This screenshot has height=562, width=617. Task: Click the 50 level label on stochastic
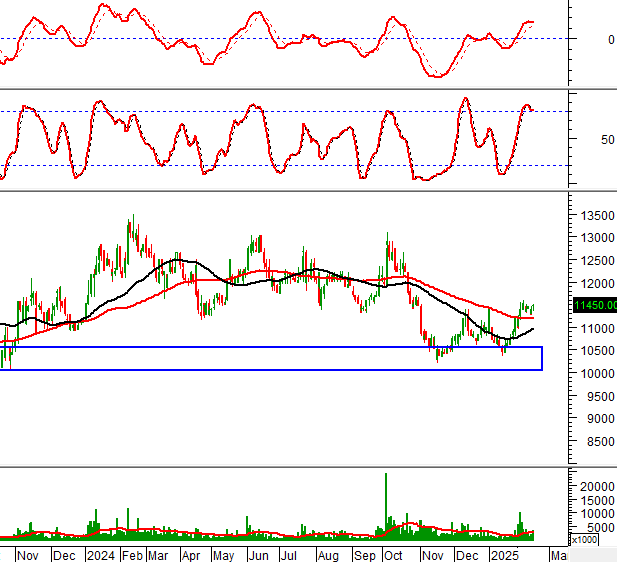608,140
